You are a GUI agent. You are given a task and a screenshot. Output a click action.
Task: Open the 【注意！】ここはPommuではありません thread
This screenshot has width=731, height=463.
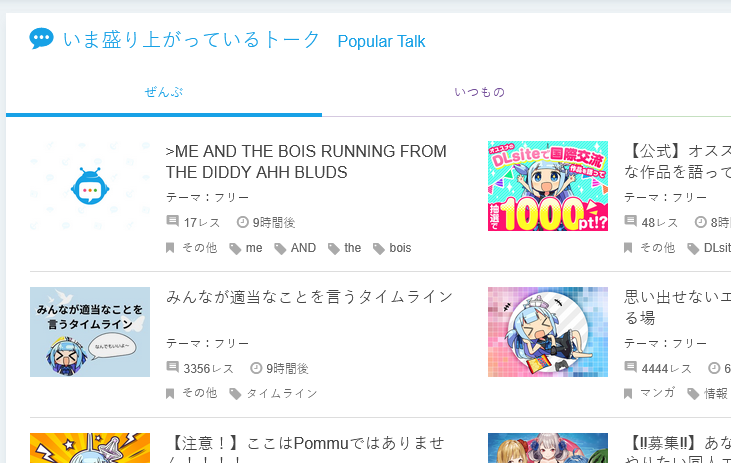click(x=308, y=443)
